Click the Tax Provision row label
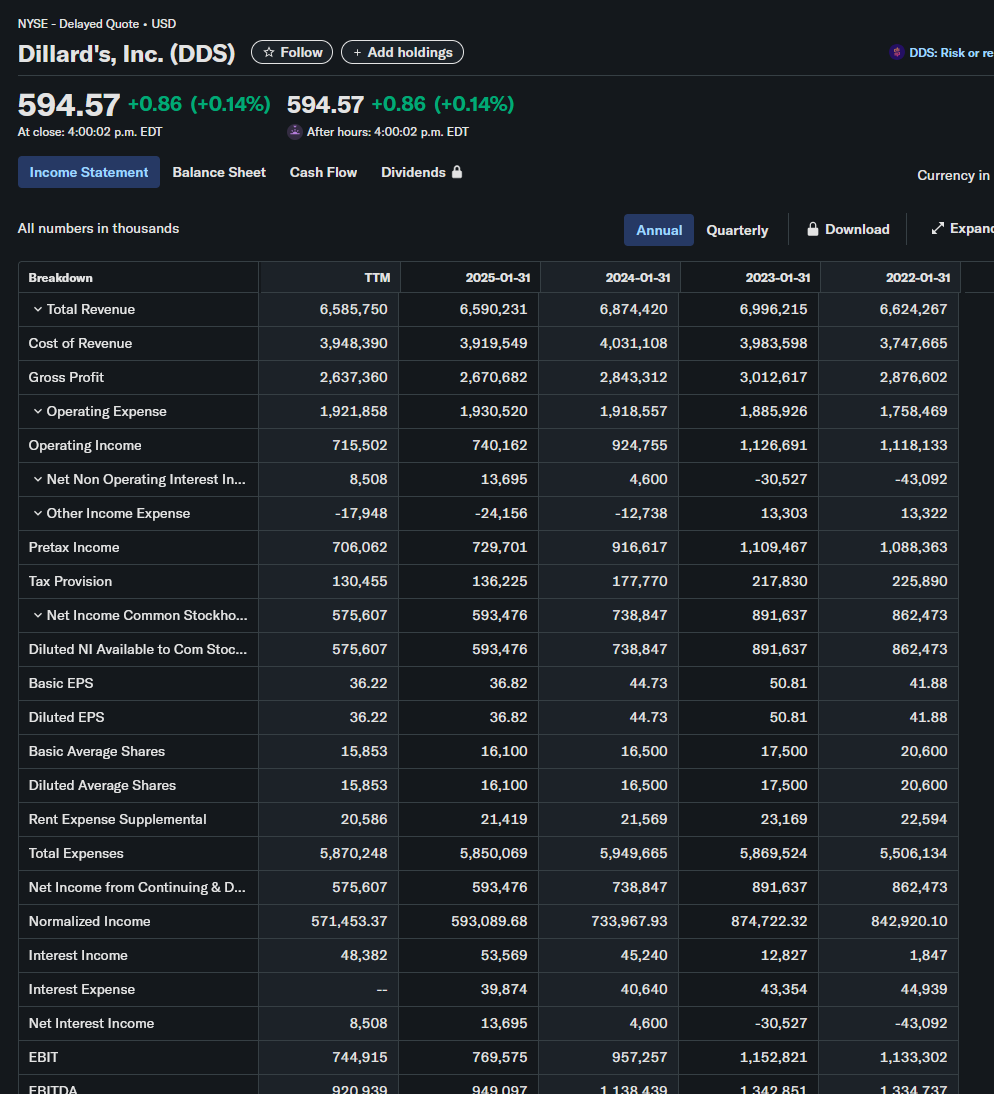994x1094 pixels. [70, 581]
